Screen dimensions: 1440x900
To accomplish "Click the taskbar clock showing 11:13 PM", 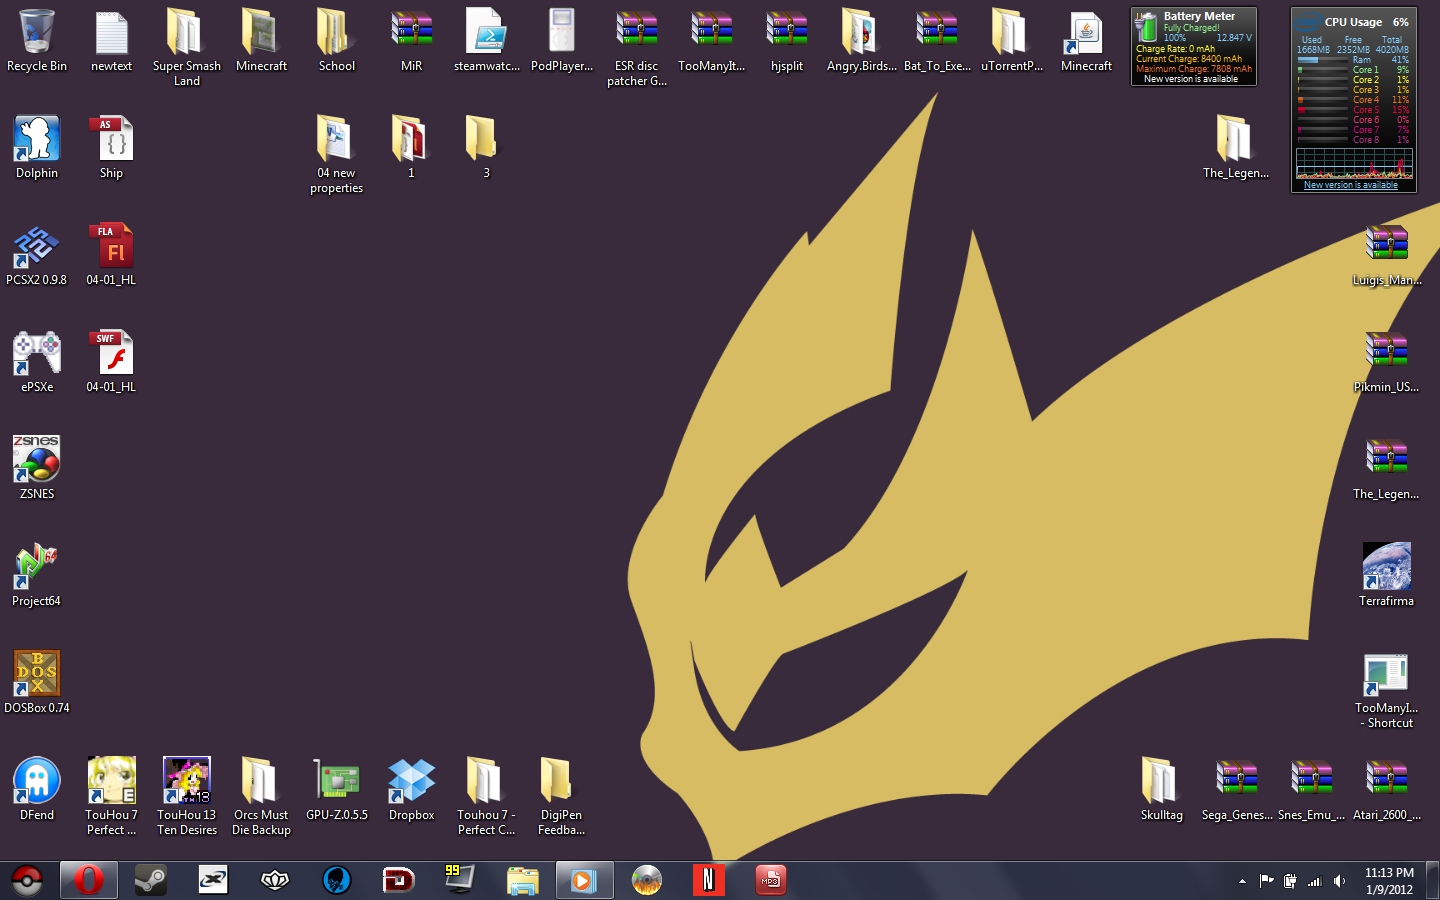I will pyautogui.click(x=1389, y=880).
